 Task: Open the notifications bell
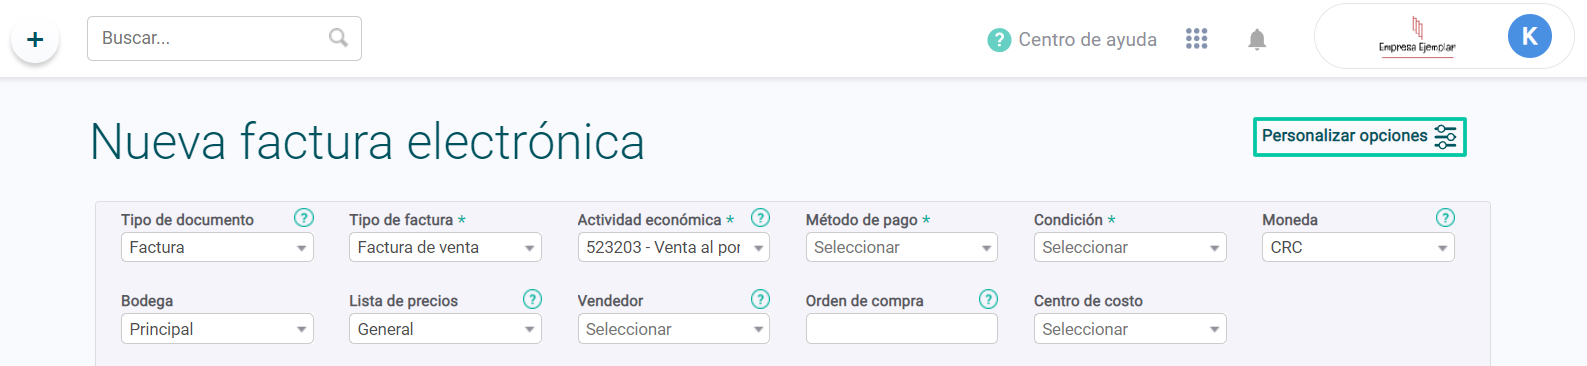[1257, 39]
